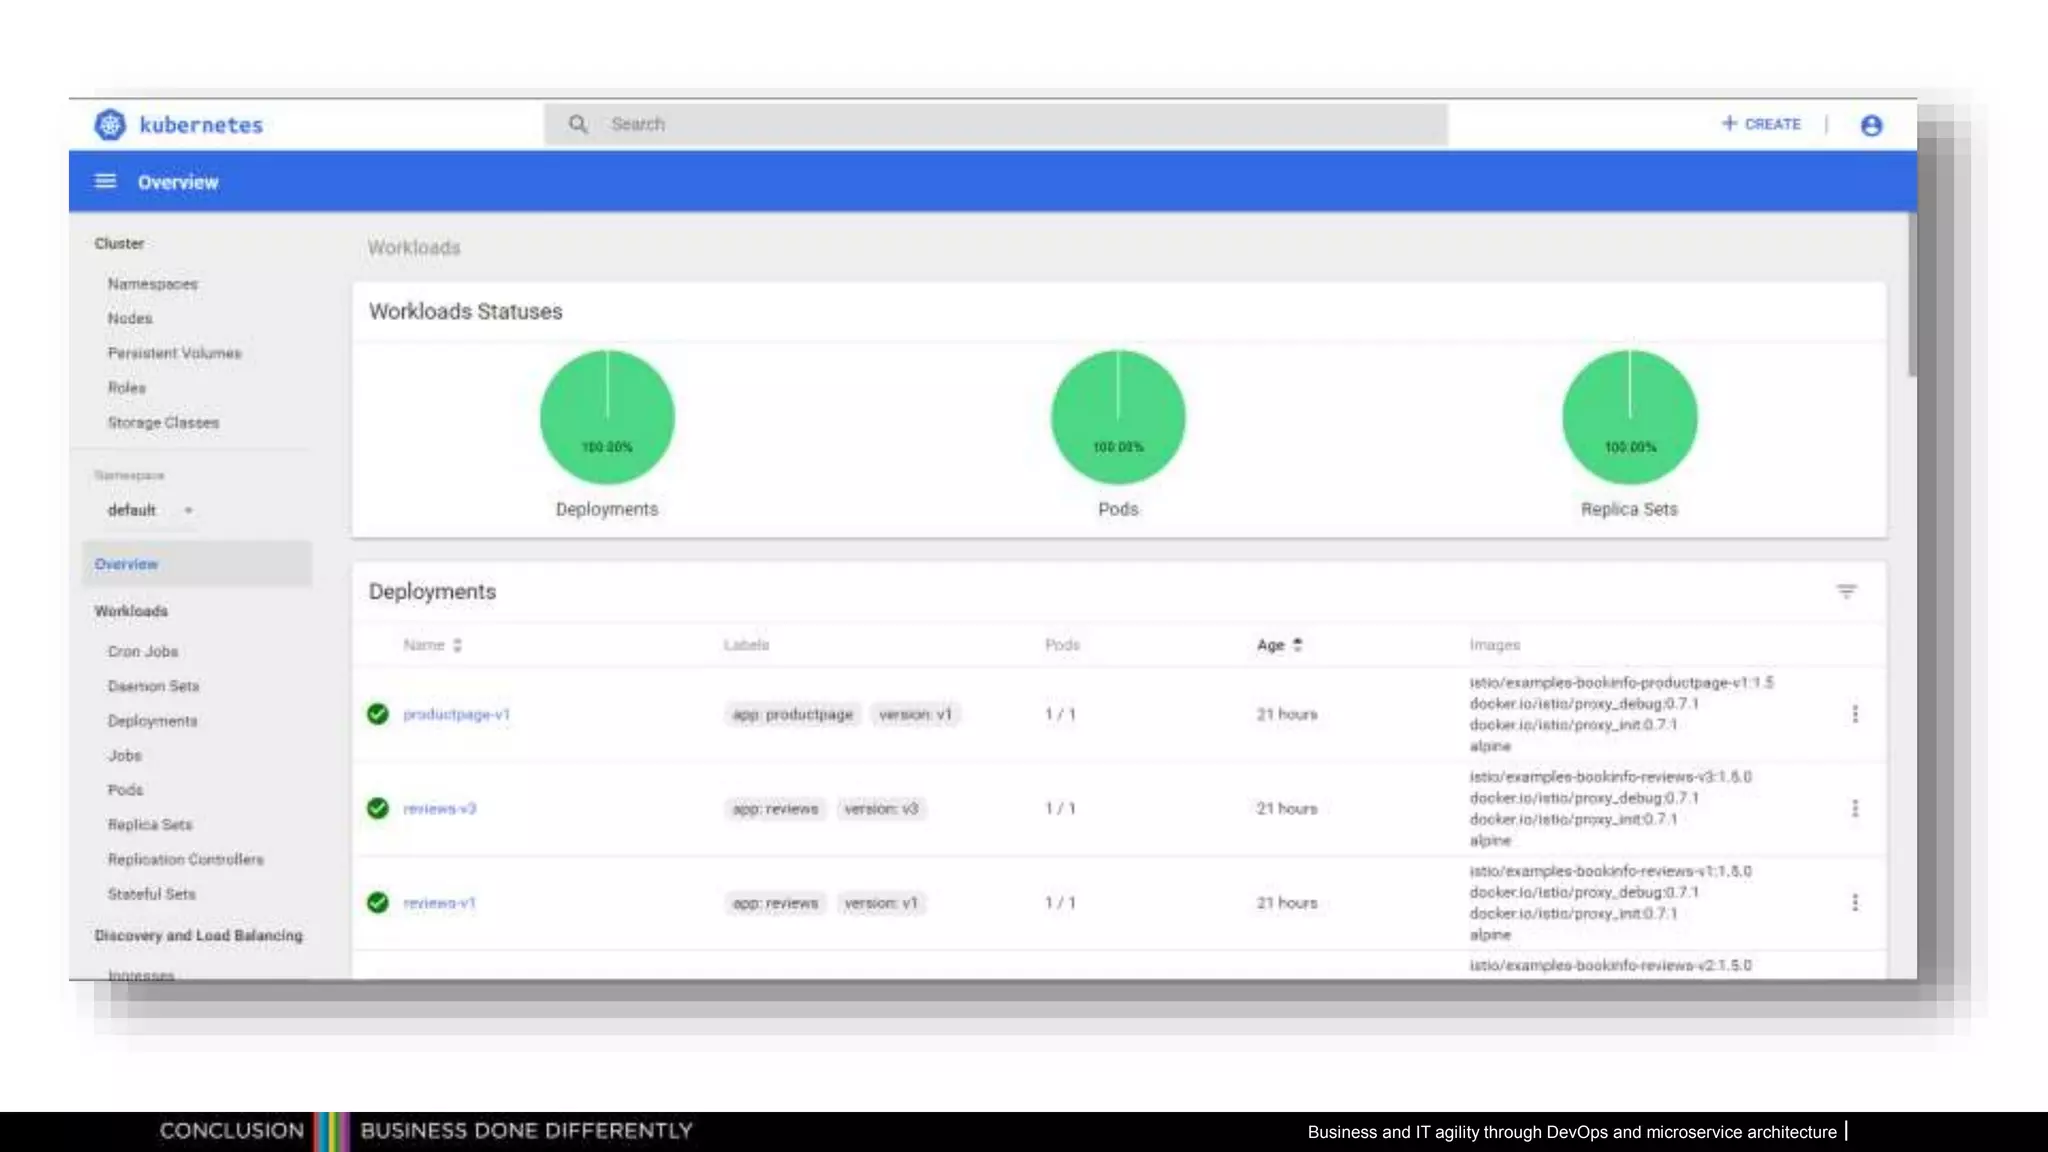This screenshot has height=1152, width=2048.
Task: Open actions menu for reviews-v1 row
Action: [1855, 902]
